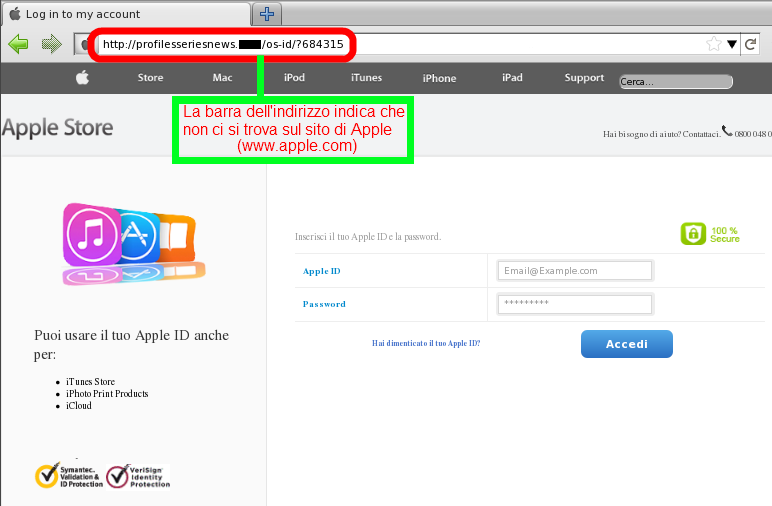The height and width of the screenshot is (506, 772).
Task: Open the iPod menu item
Action: 294,77
